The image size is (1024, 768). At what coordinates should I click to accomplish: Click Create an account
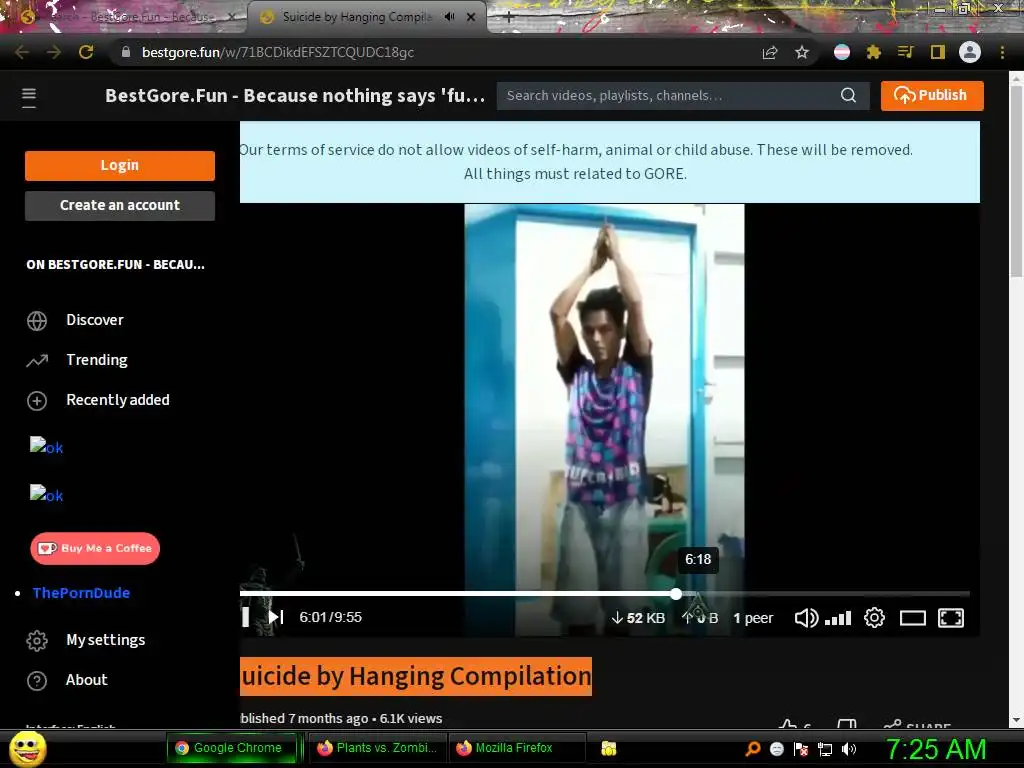pos(120,205)
